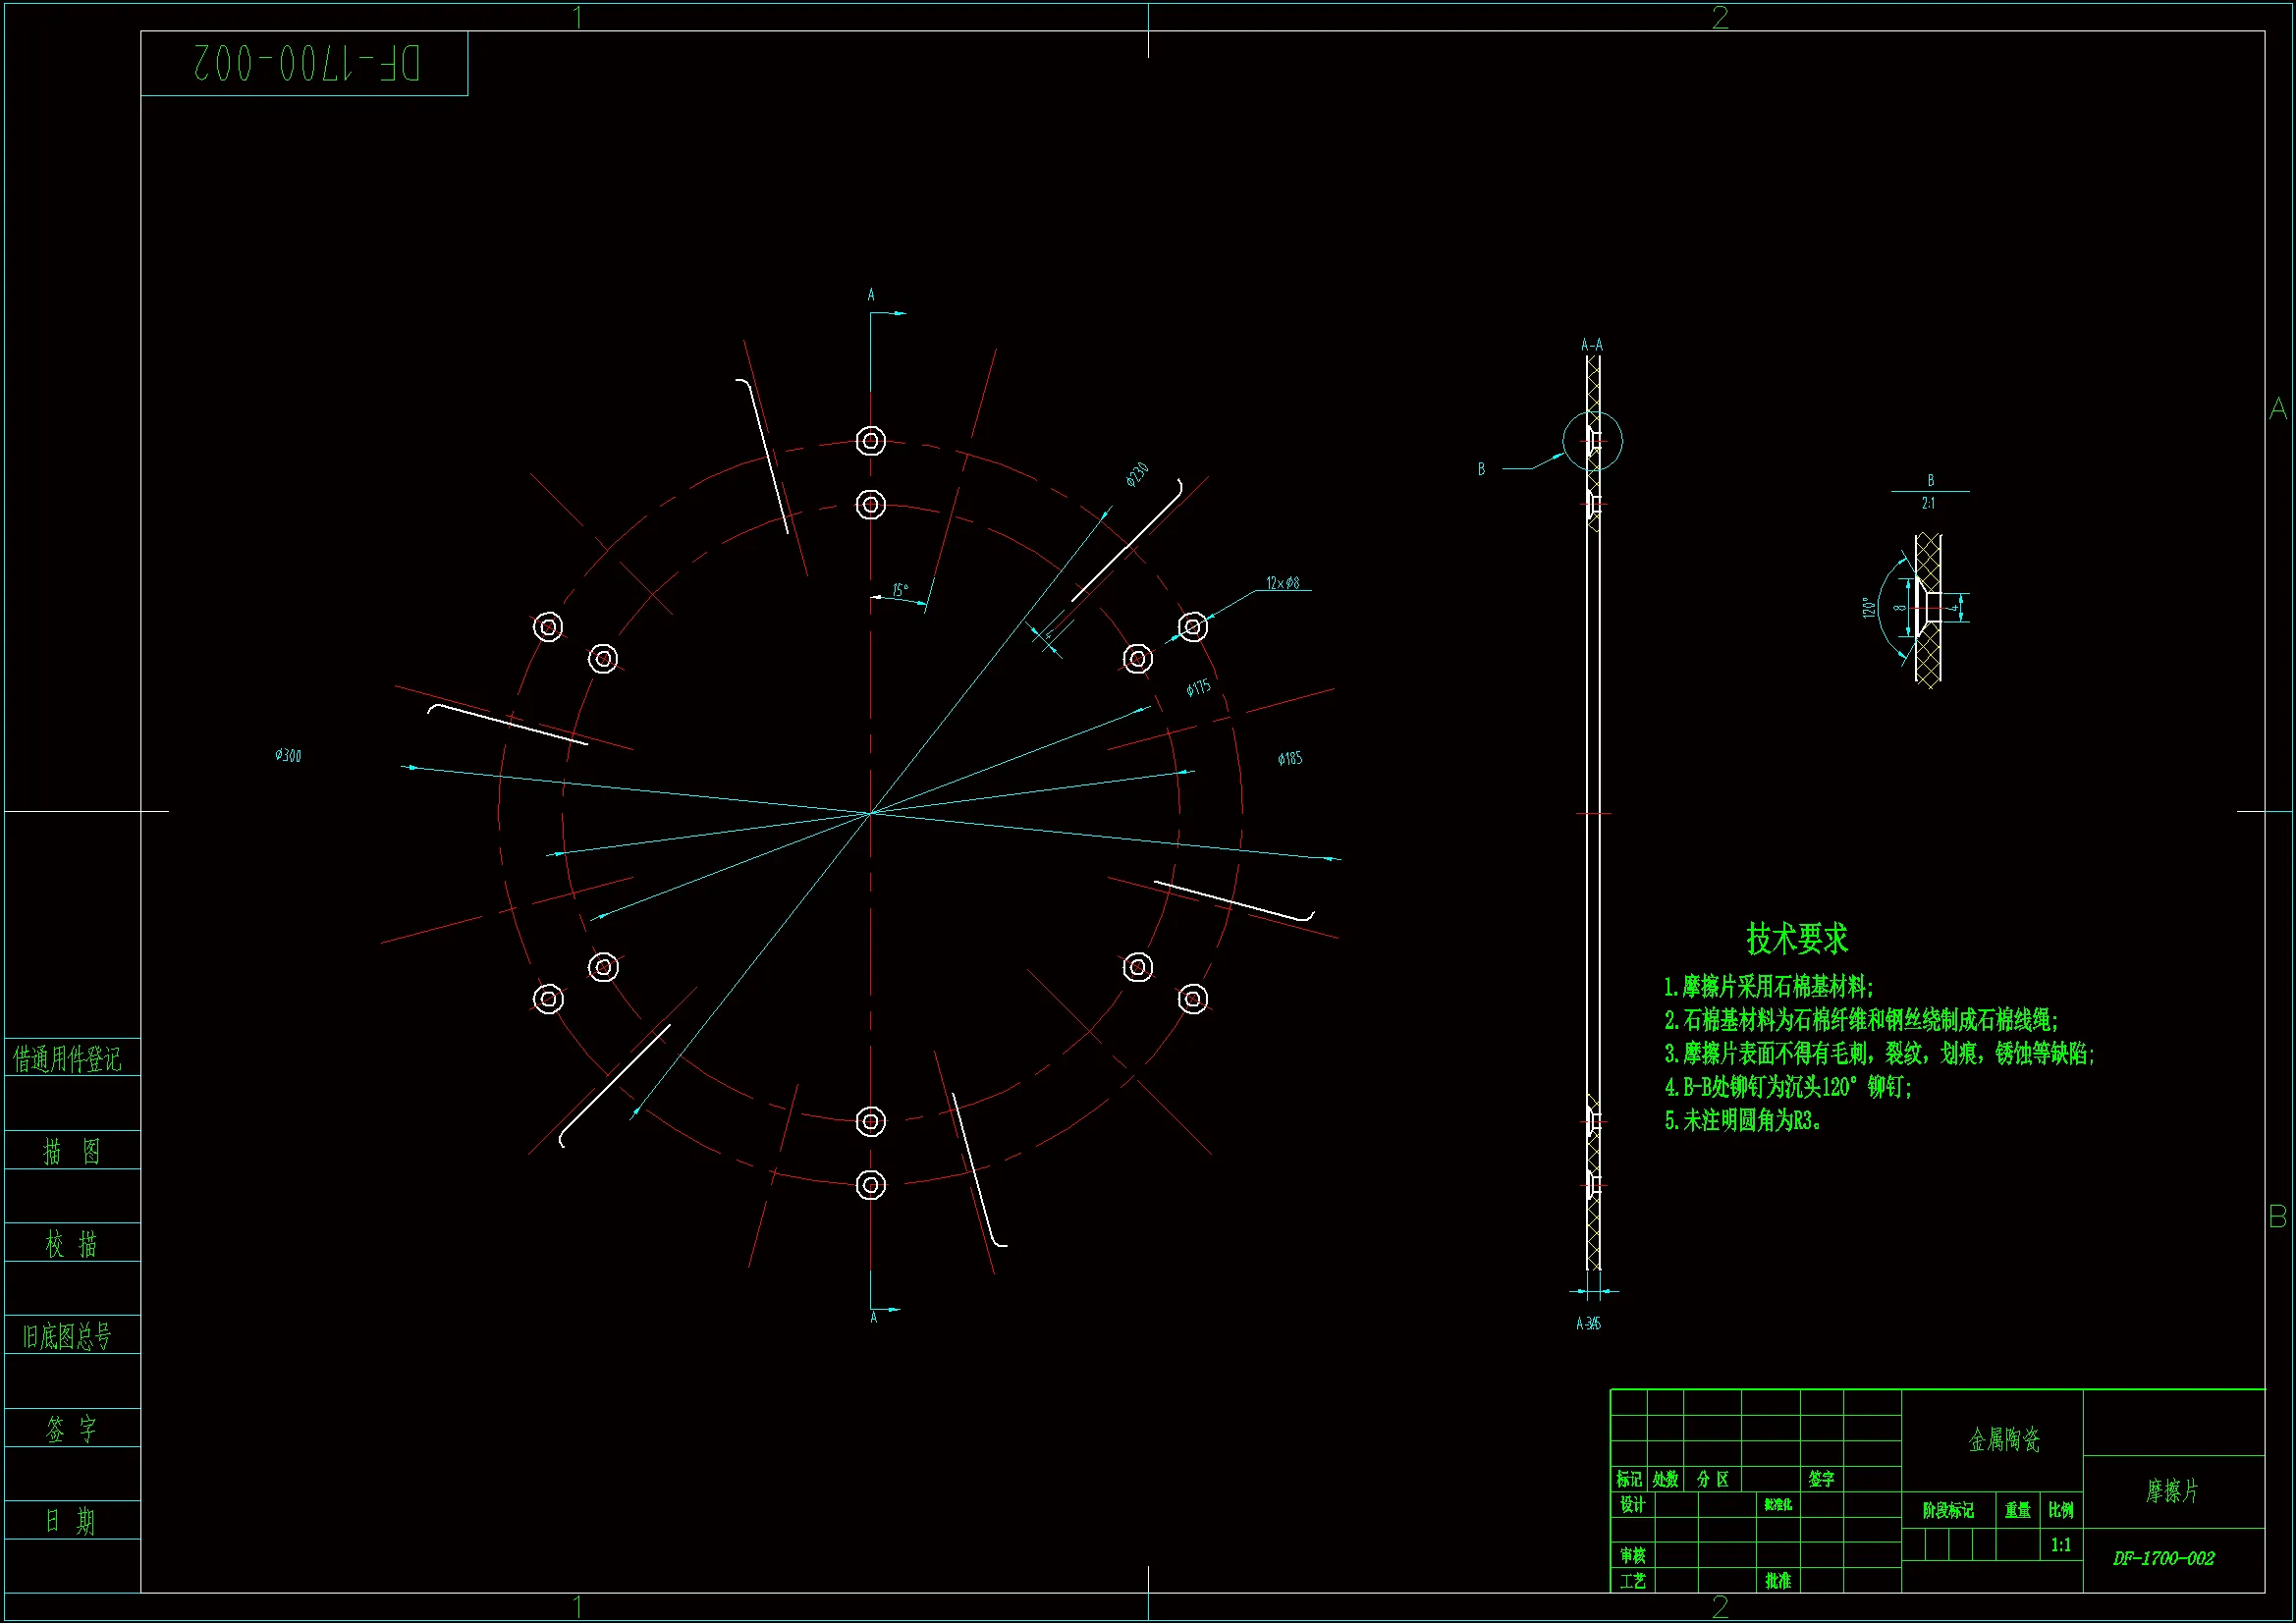Select the 2:1 scale text under B

1928,504
